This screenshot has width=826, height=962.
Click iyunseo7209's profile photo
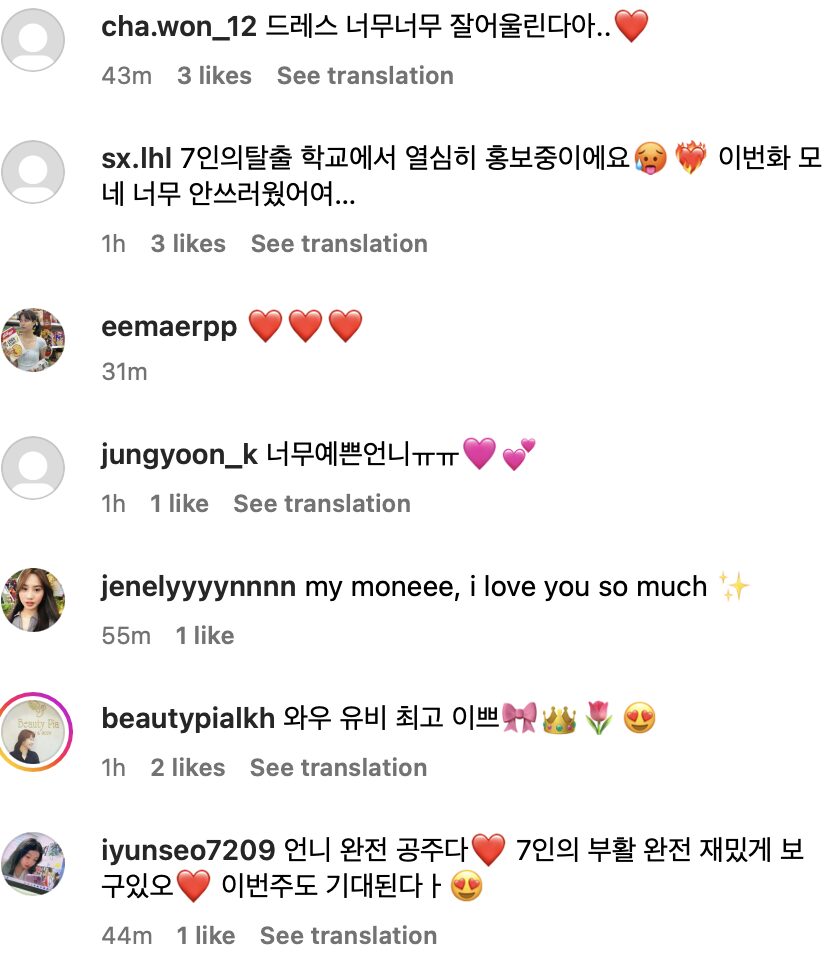click(x=33, y=864)
